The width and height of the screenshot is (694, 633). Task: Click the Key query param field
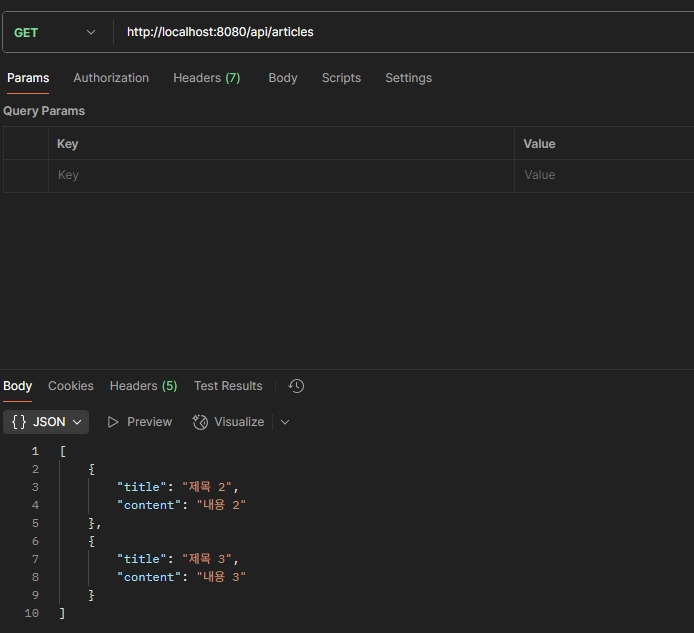[x=281, y=175]
